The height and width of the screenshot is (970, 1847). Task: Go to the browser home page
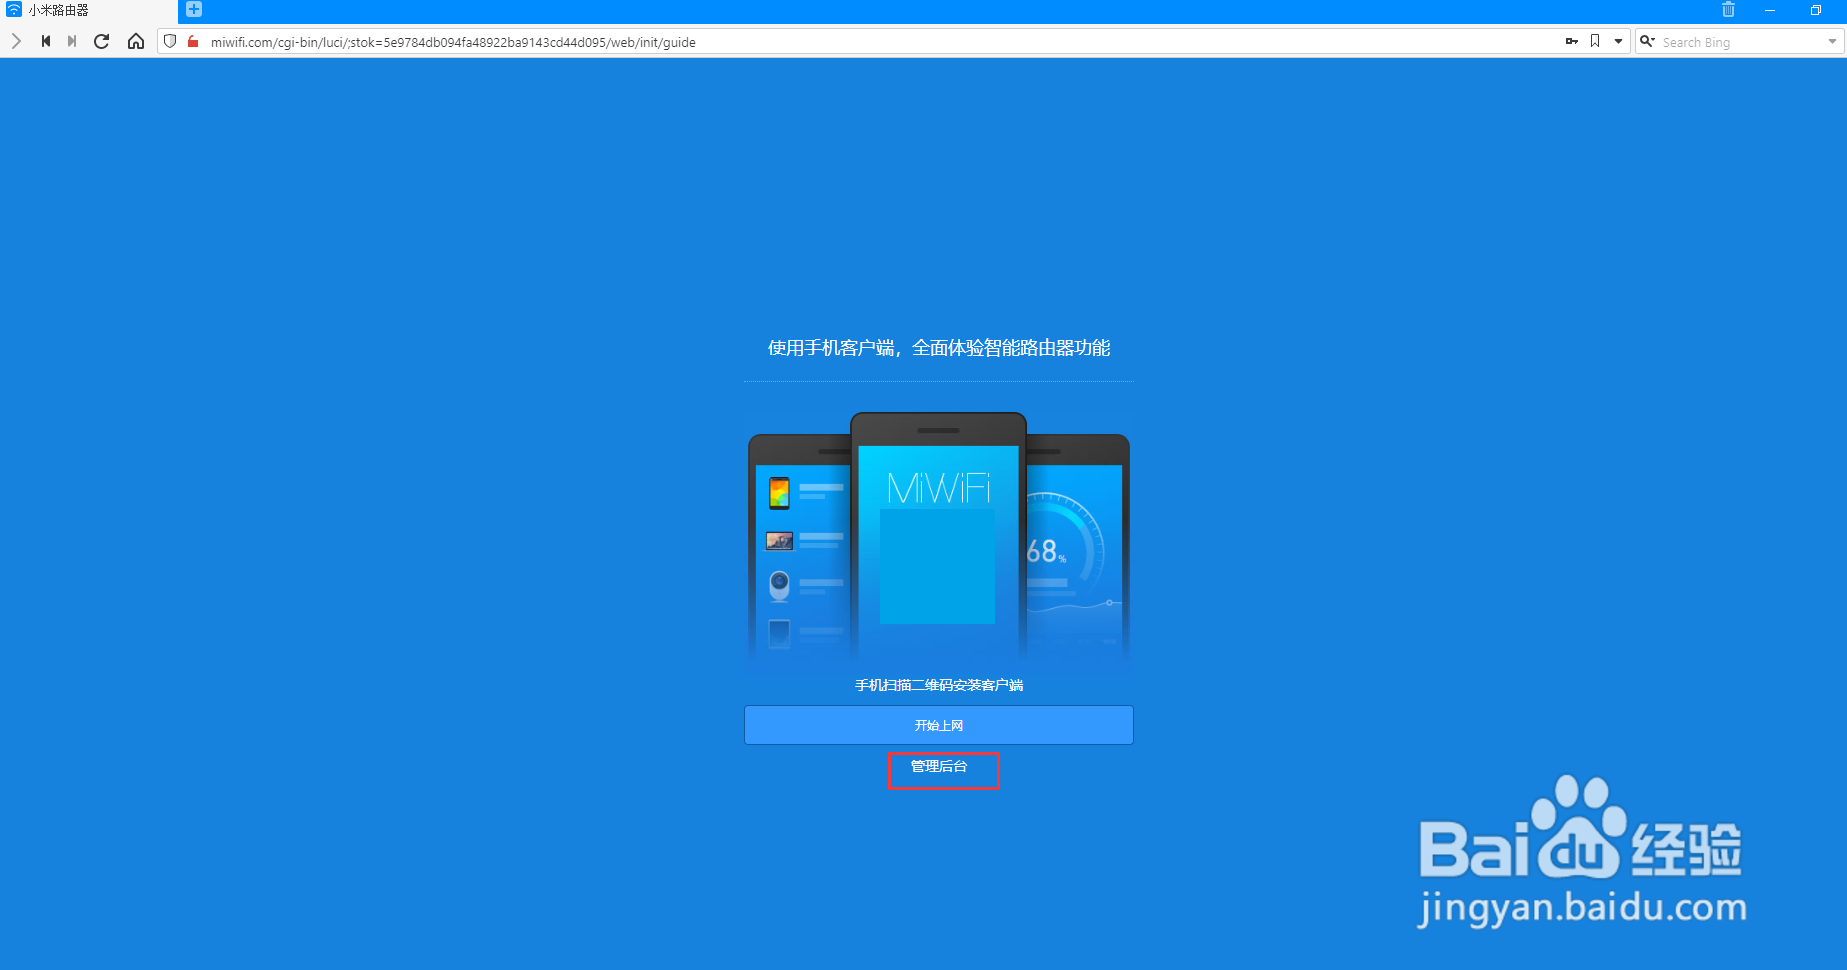(136, 41)
